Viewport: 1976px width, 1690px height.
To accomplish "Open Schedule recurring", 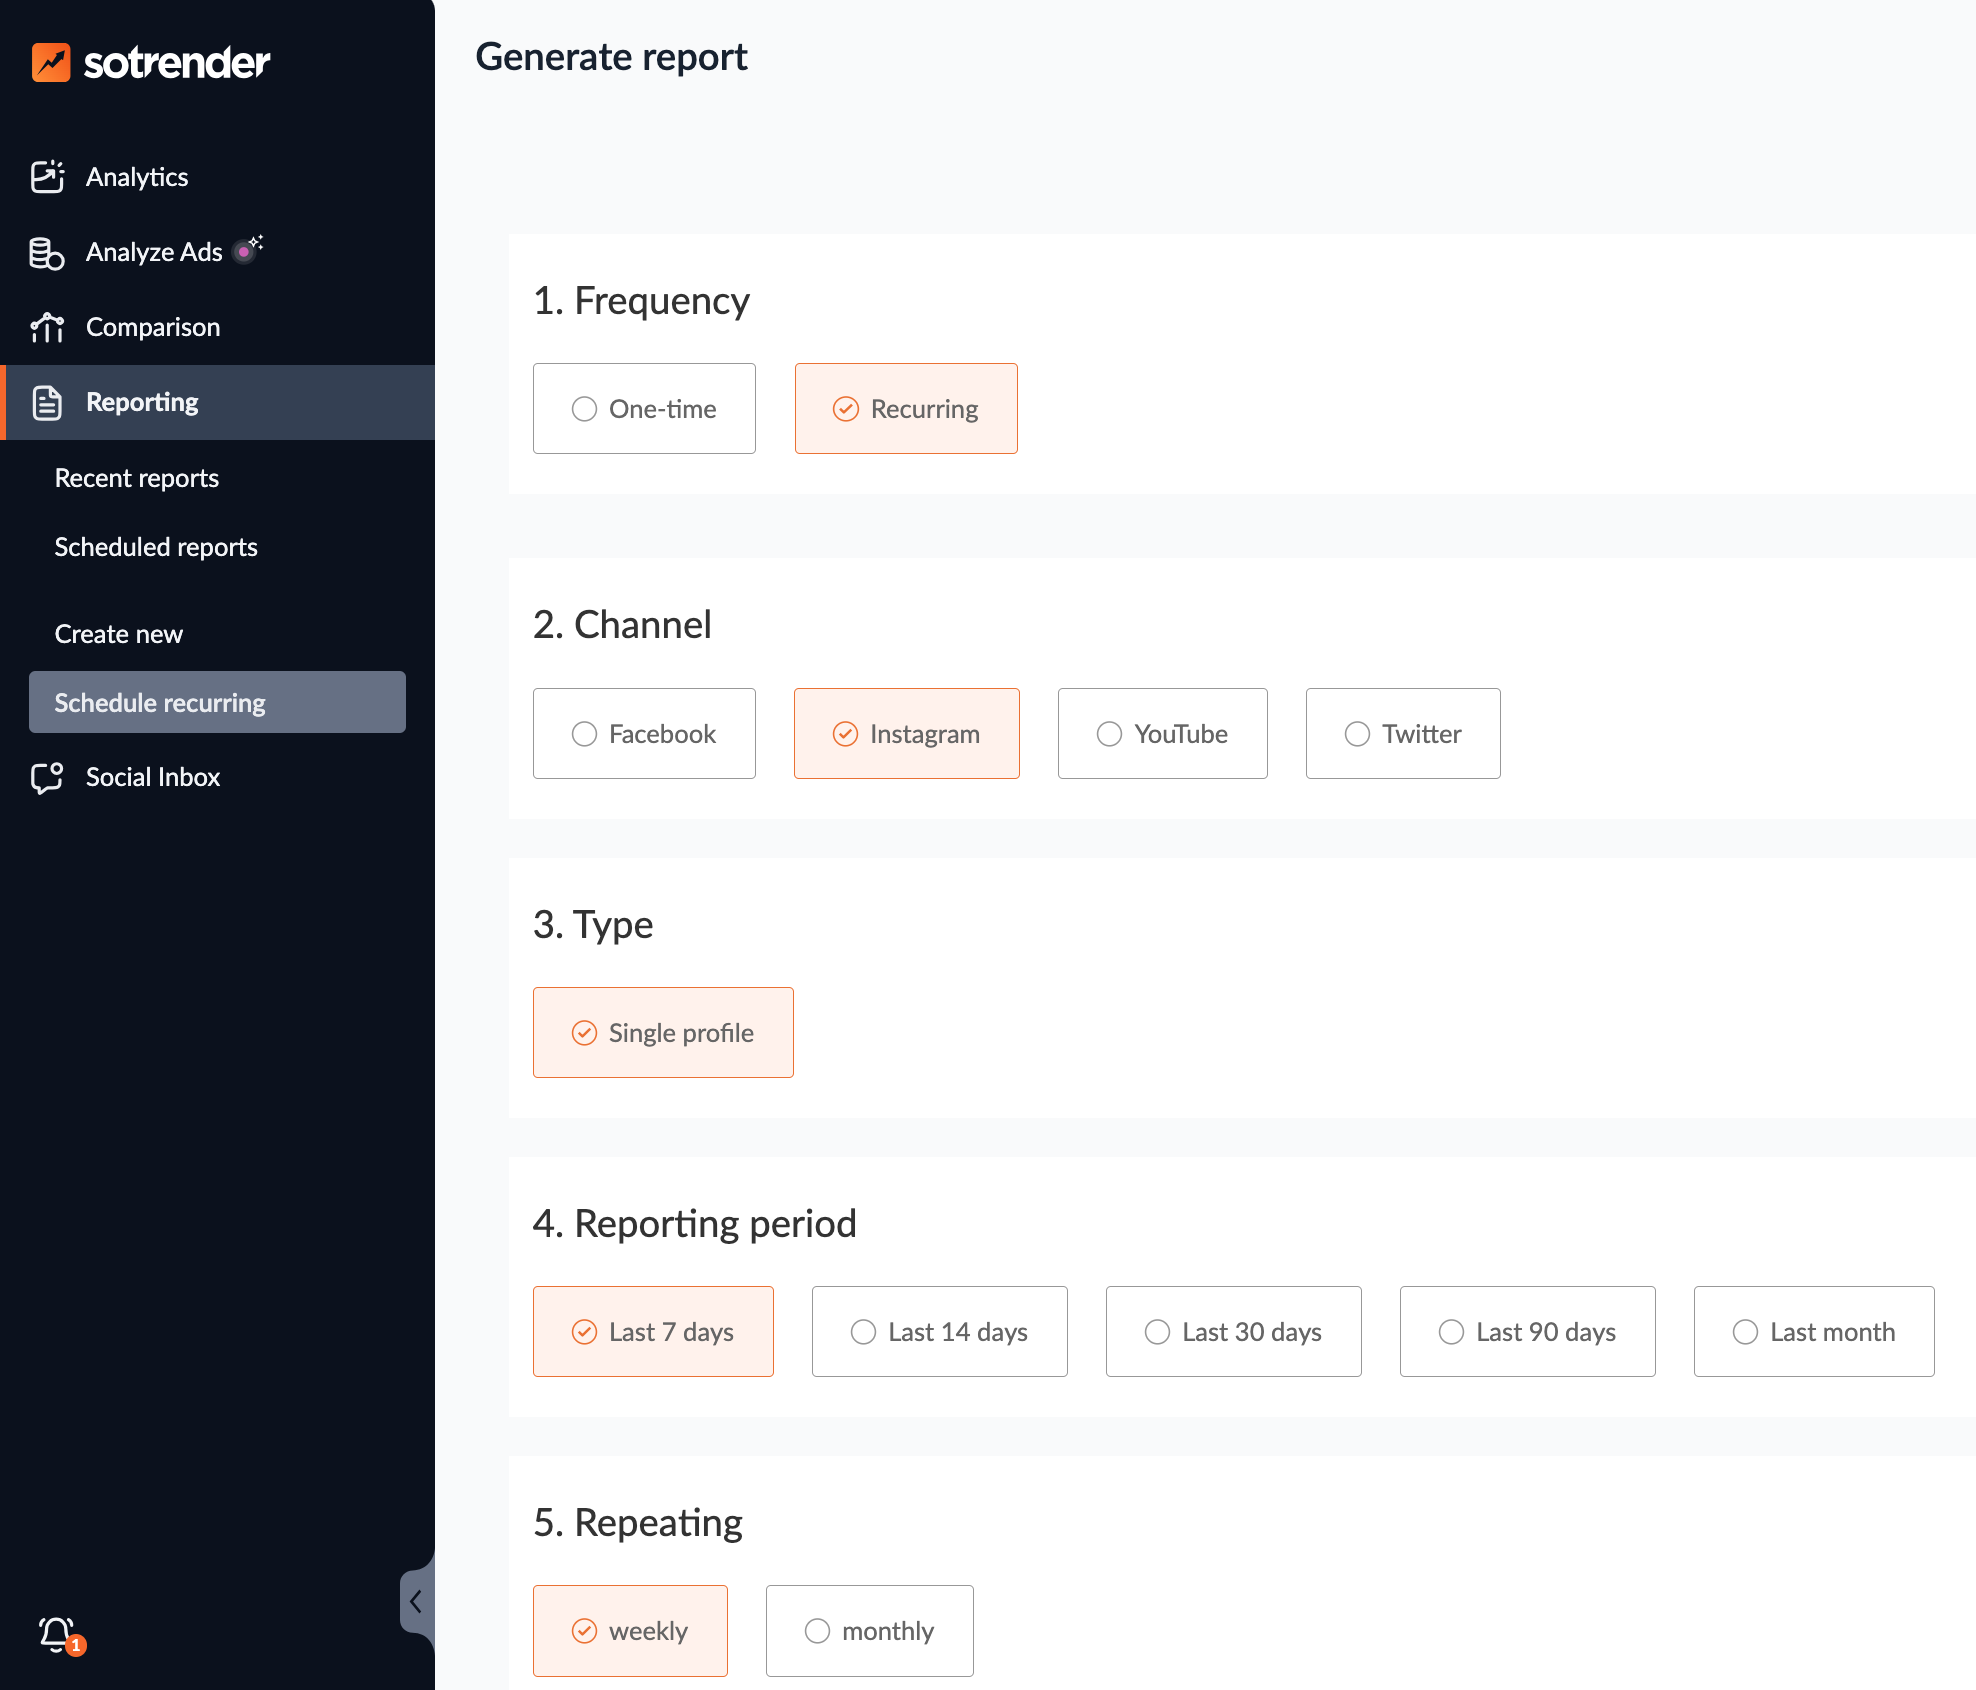I will click(x=217, y=702).
